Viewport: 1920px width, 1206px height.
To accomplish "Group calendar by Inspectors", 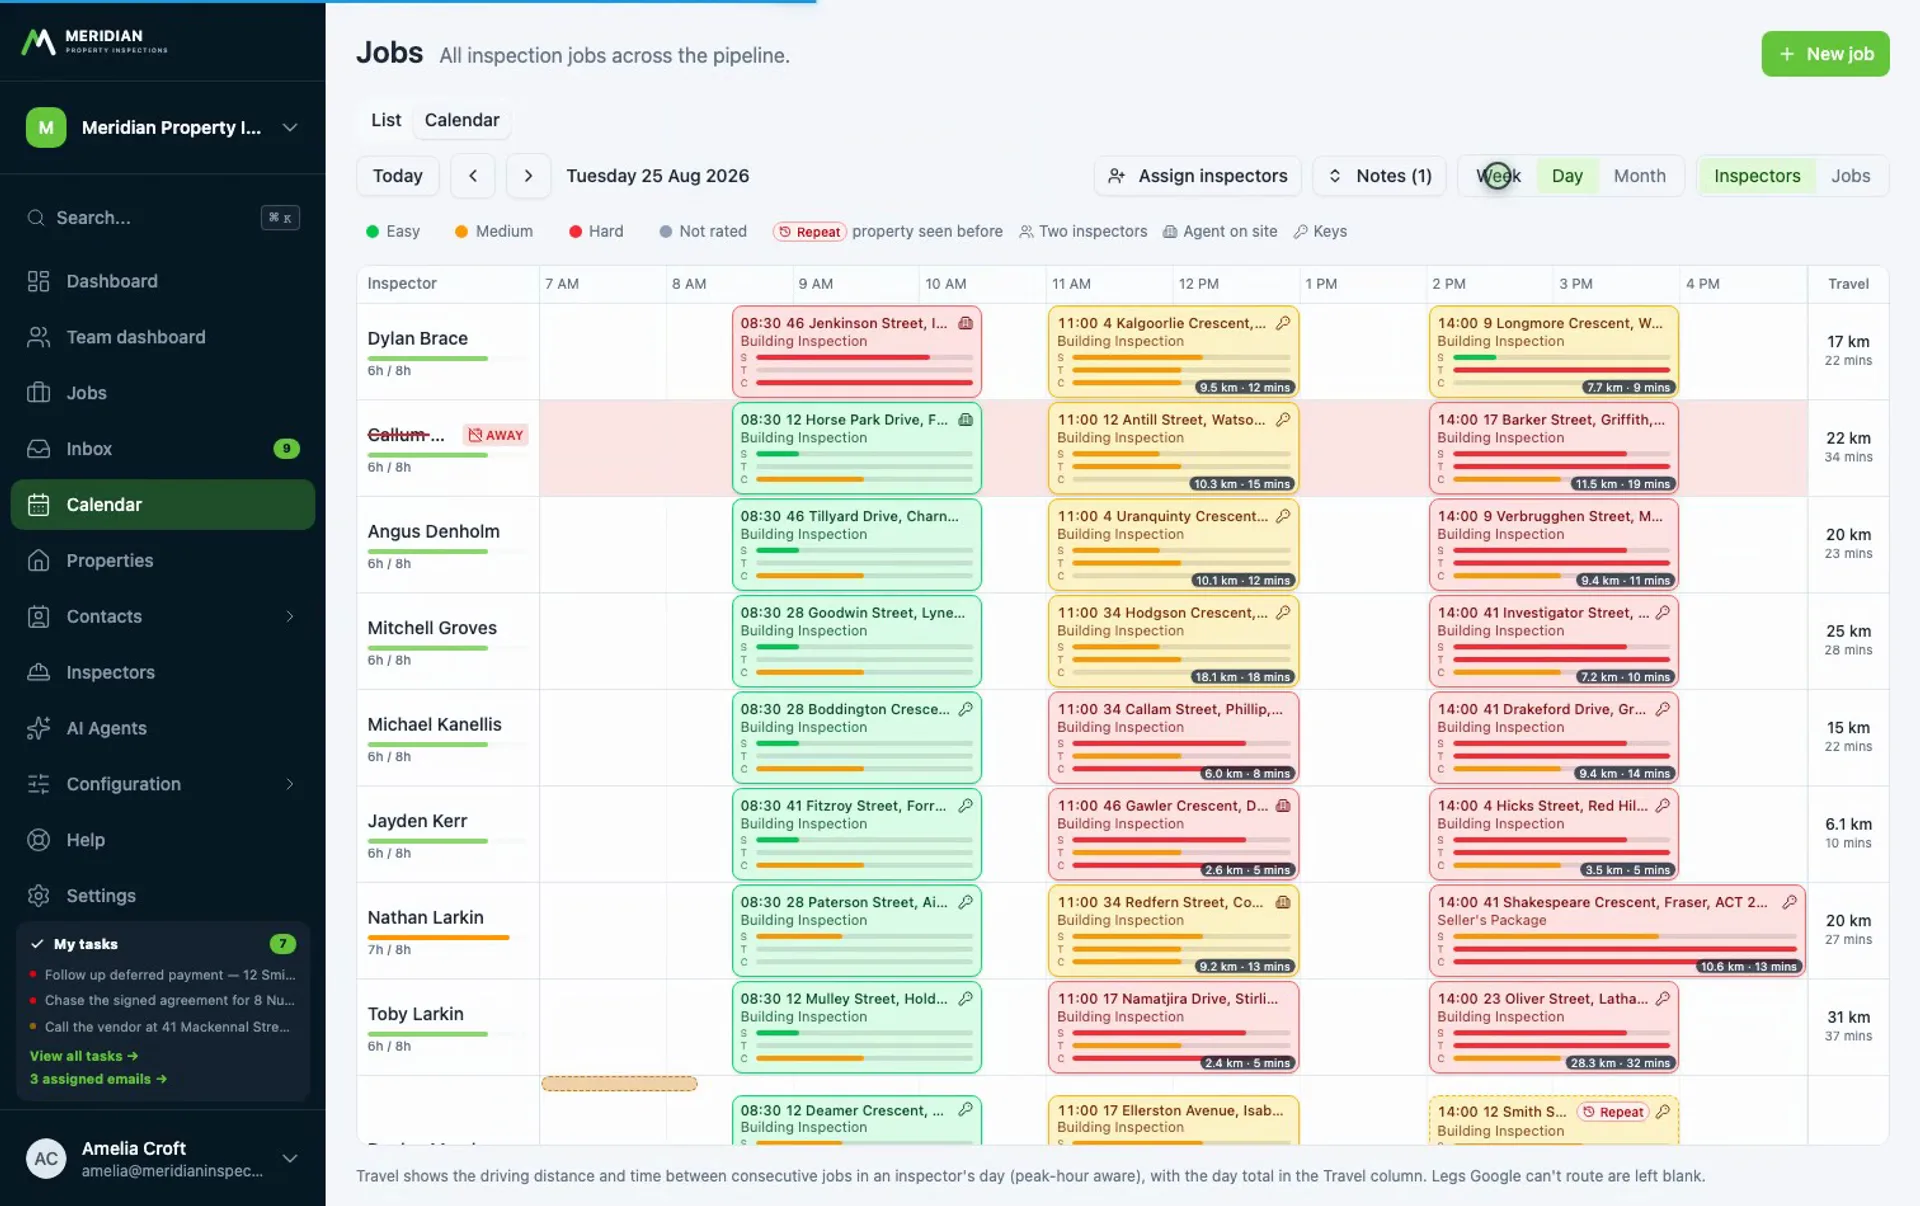I will (1756, 176).
